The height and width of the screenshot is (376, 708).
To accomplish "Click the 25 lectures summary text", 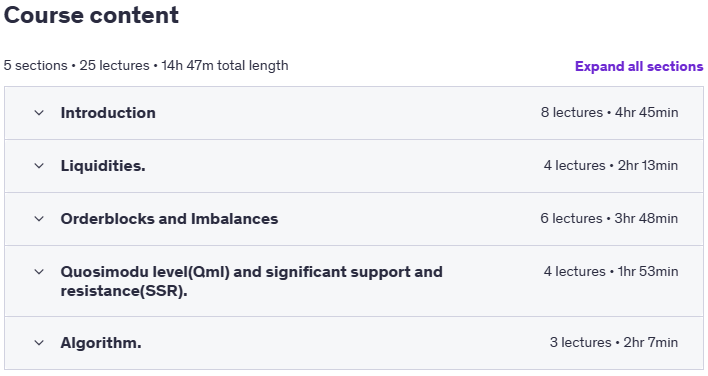I will (x=114, y=65).
